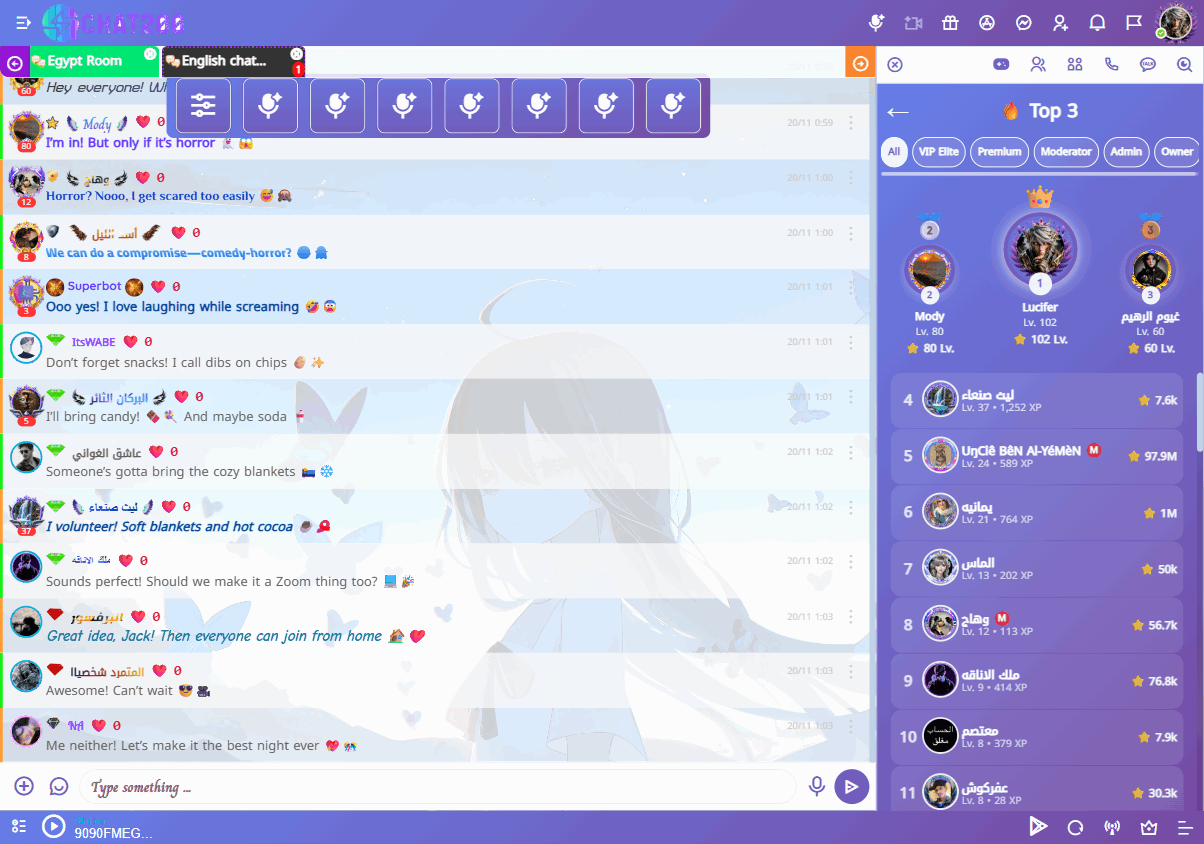Image resolution: width=1204 pixels, height=844 pixels.
Task: Click the phone call icon
Action: [x=1111, y=64]
